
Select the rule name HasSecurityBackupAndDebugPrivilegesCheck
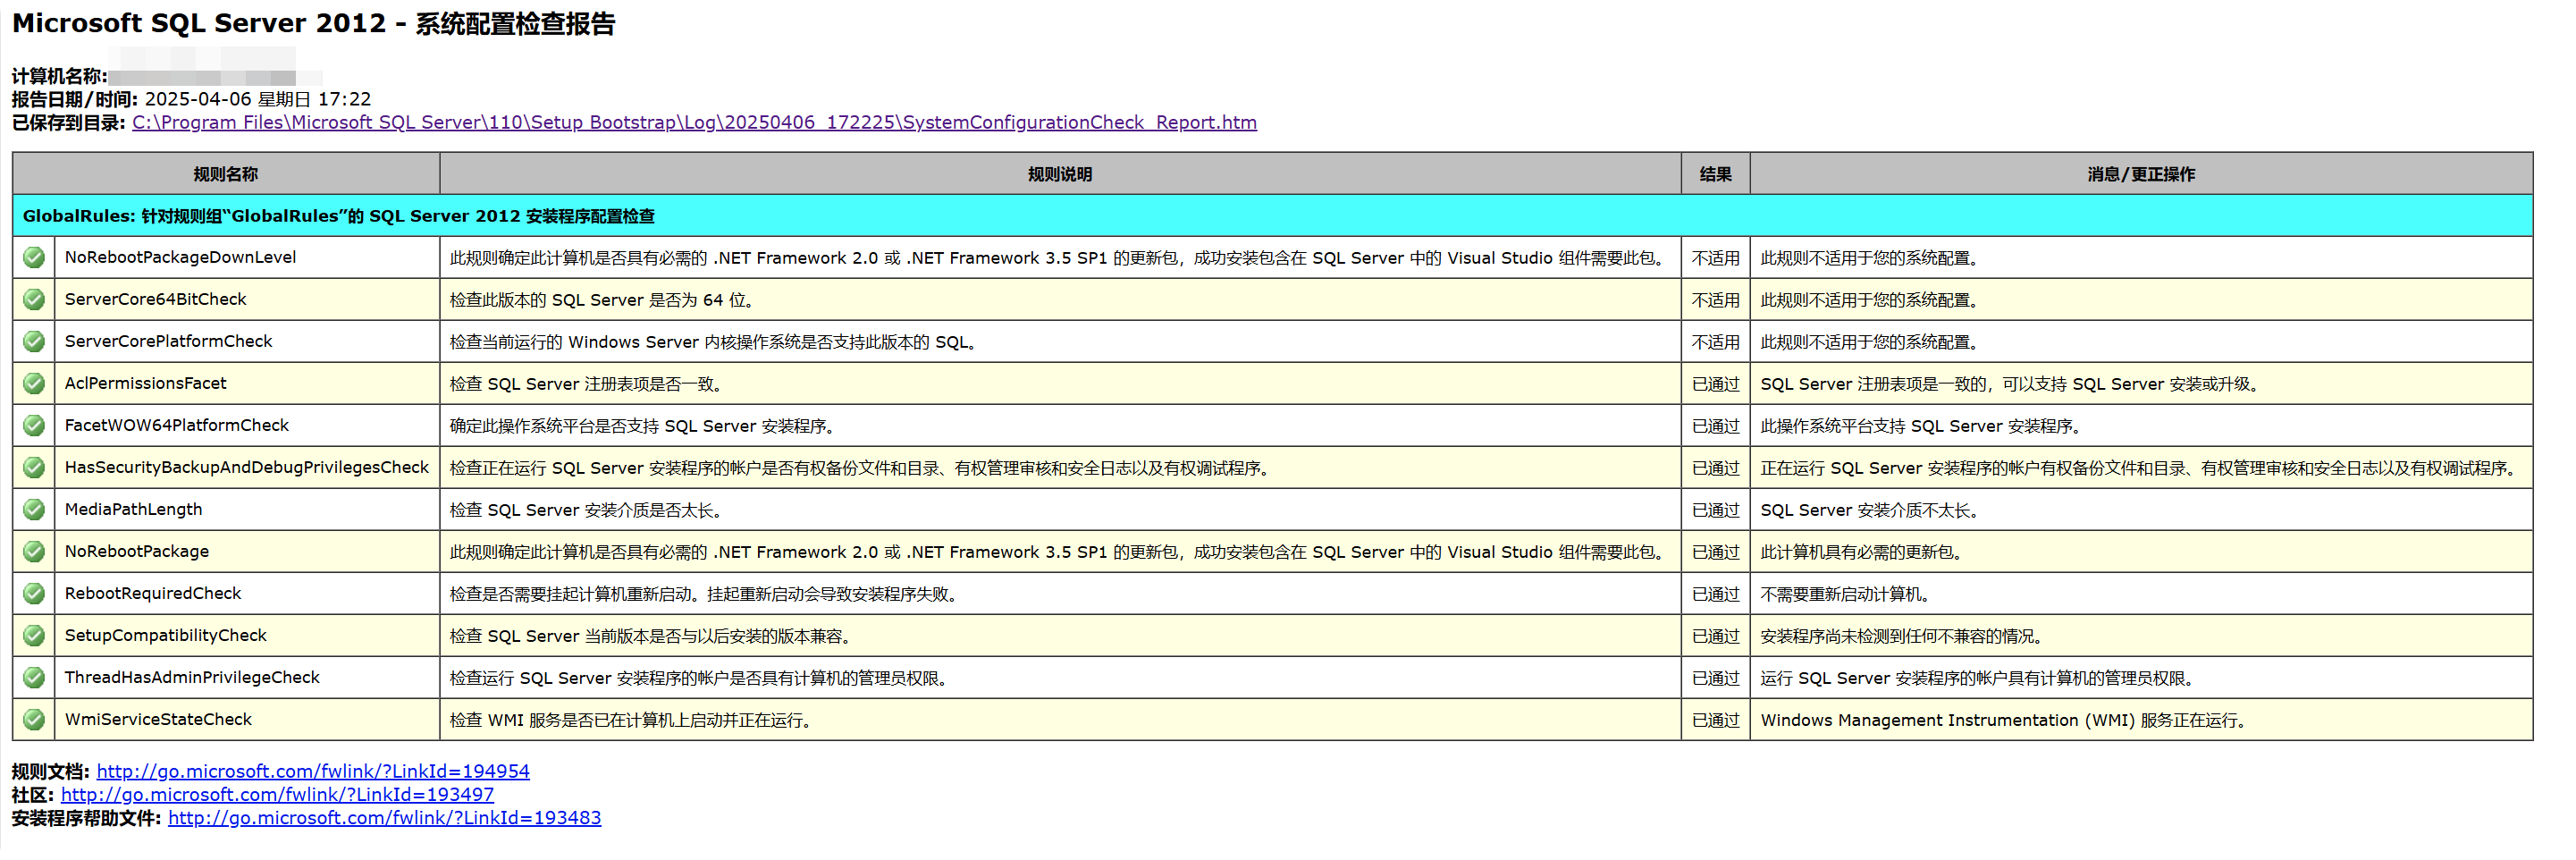[x=247, y=468]
